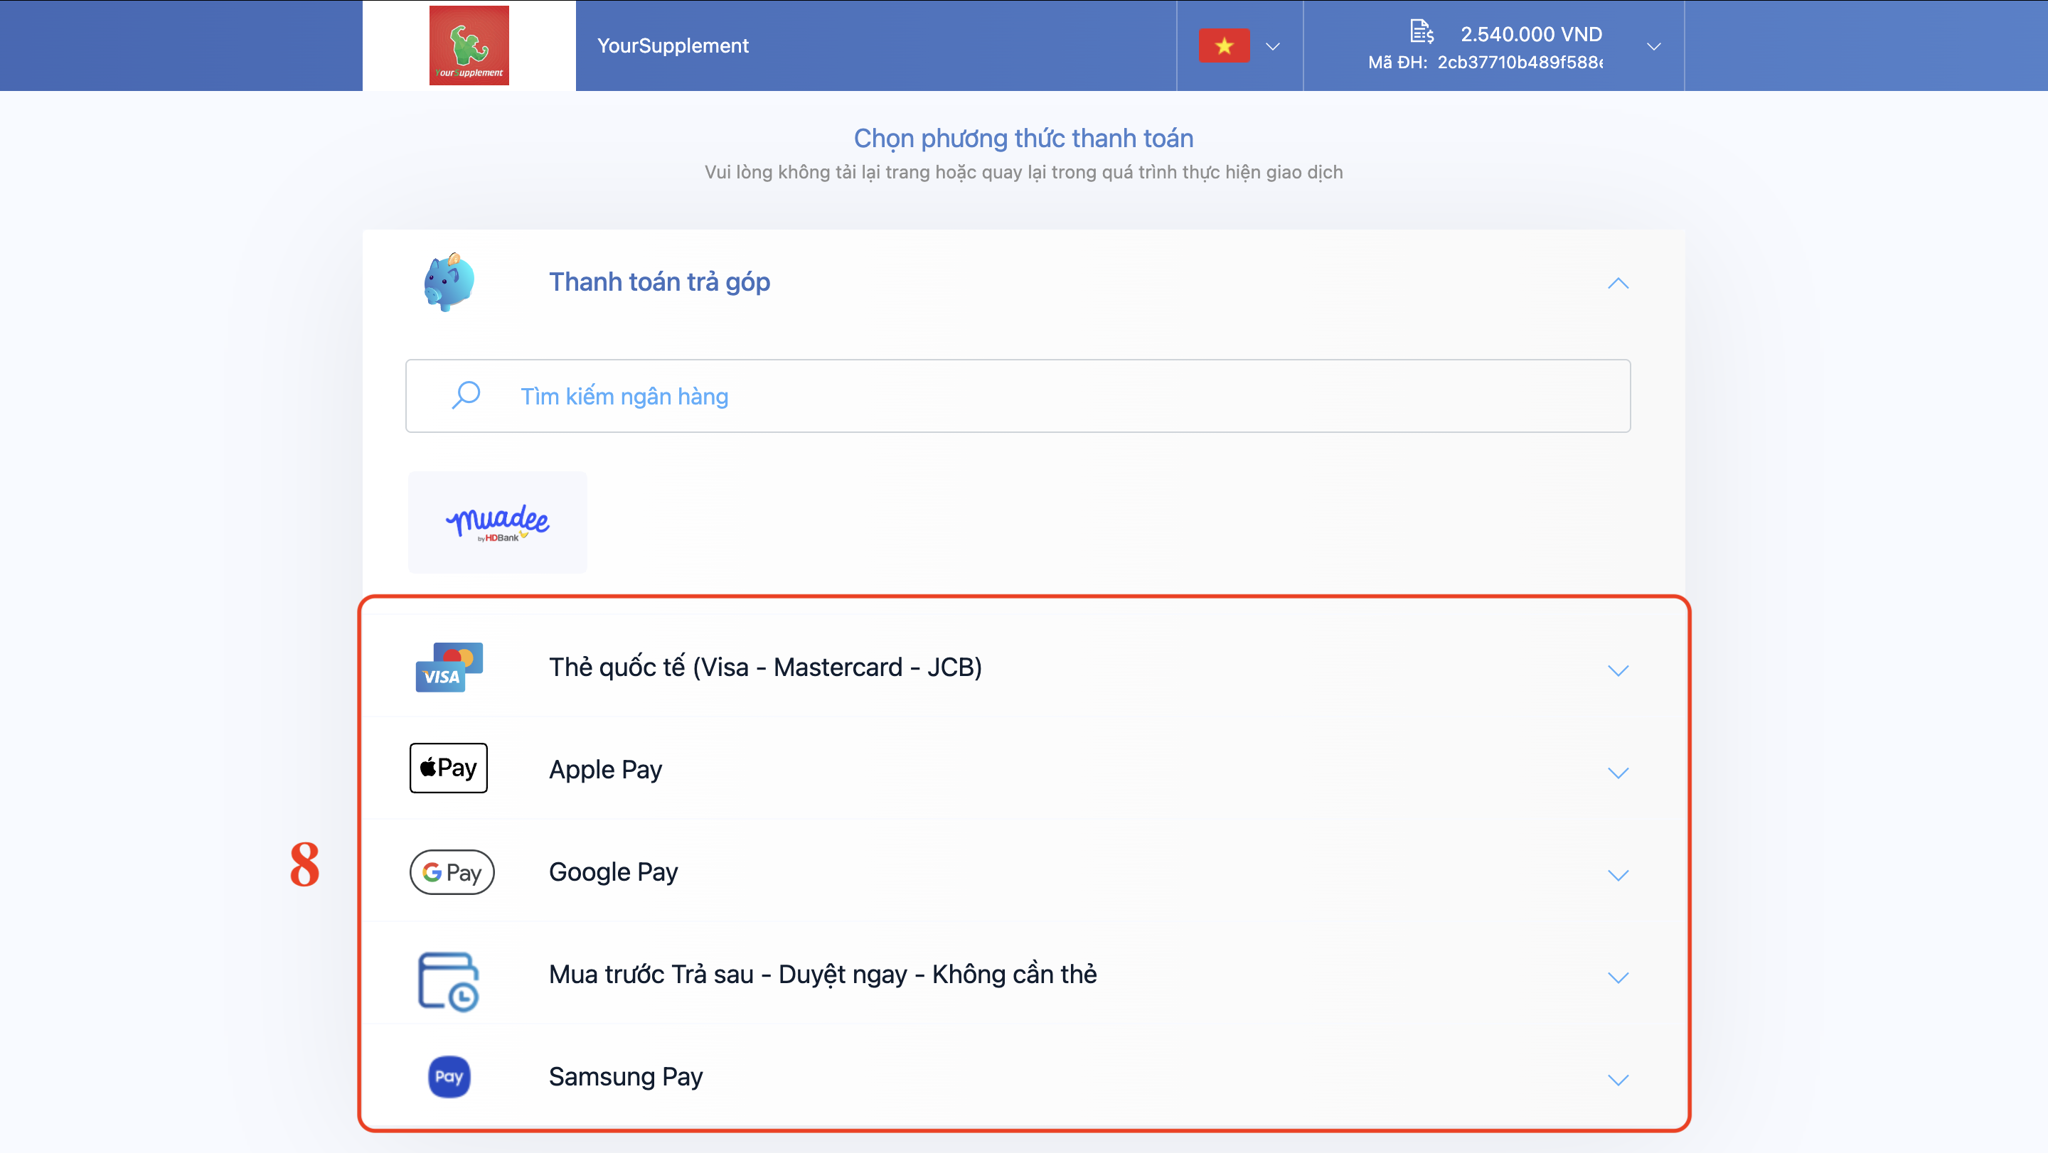Click the Apple Pay logo icon
The width and height of the screenshot is (2048, 1153).
pos(448,768)
